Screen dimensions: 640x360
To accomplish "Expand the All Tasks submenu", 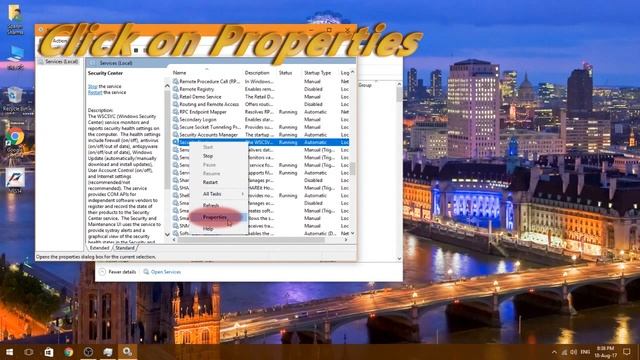I will [x=218, y=194].
